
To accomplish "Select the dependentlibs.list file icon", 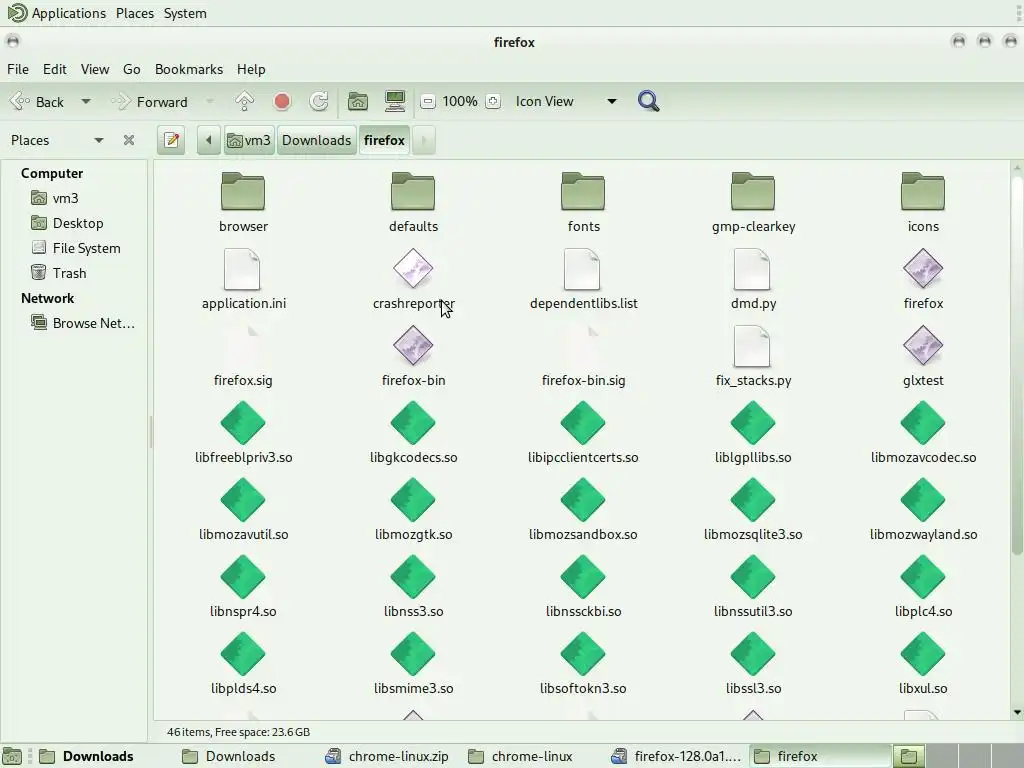I will (x=582, y=269).
